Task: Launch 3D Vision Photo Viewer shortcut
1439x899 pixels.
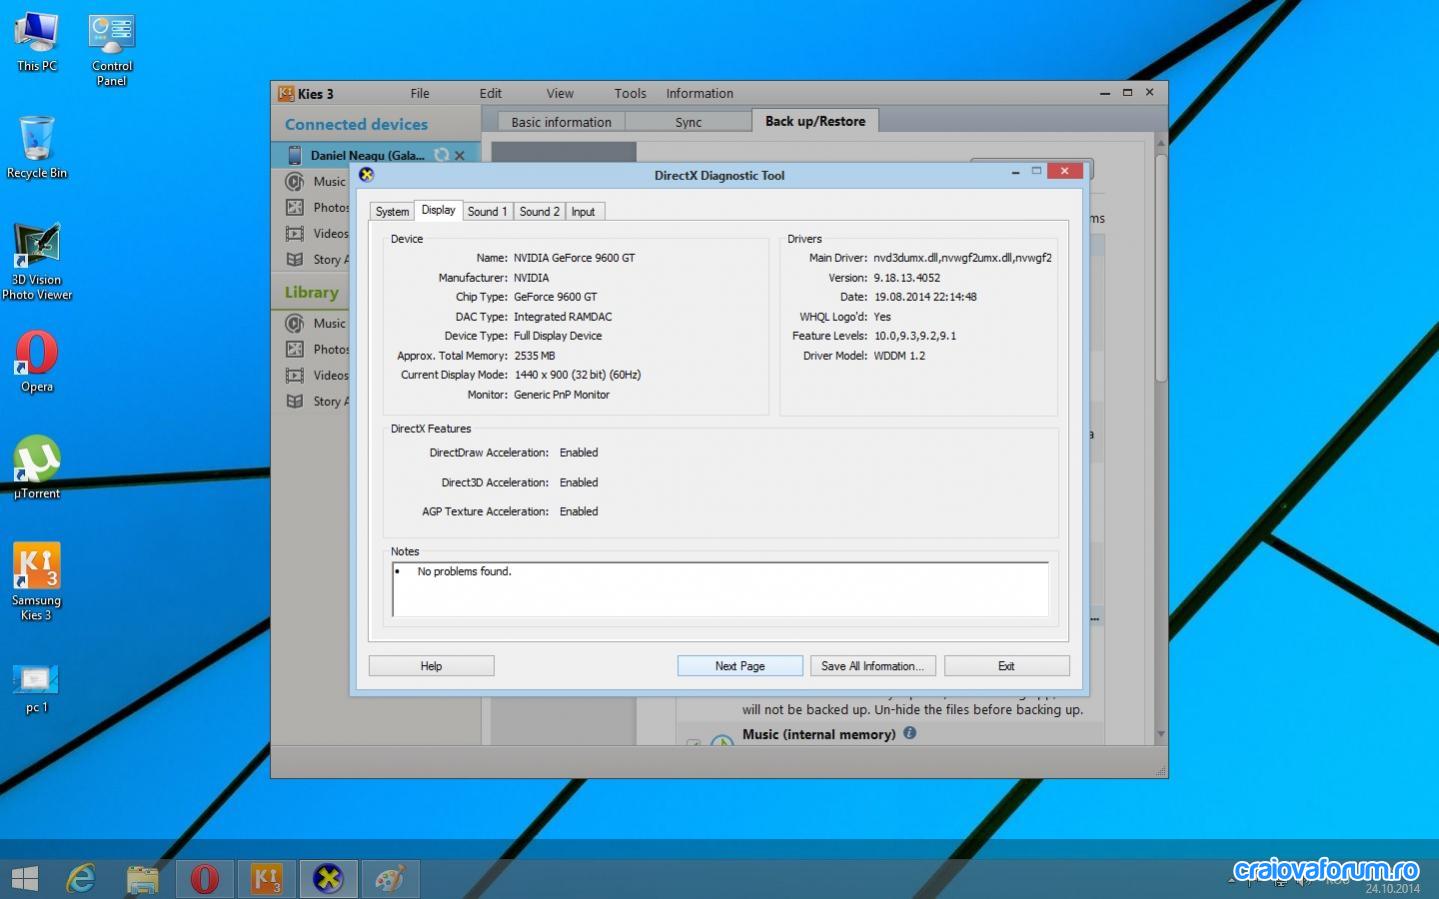Action: [37, 261]
